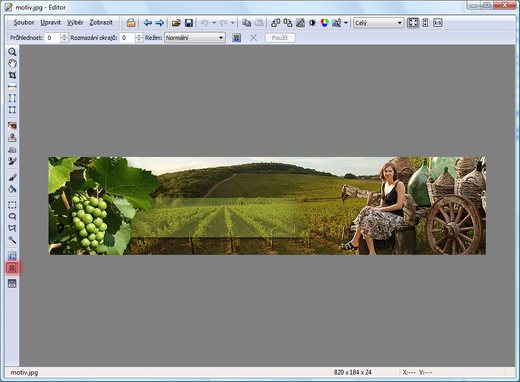Select the Red-eye reduction tool
The image size is (520, 382).
point(12,126)
